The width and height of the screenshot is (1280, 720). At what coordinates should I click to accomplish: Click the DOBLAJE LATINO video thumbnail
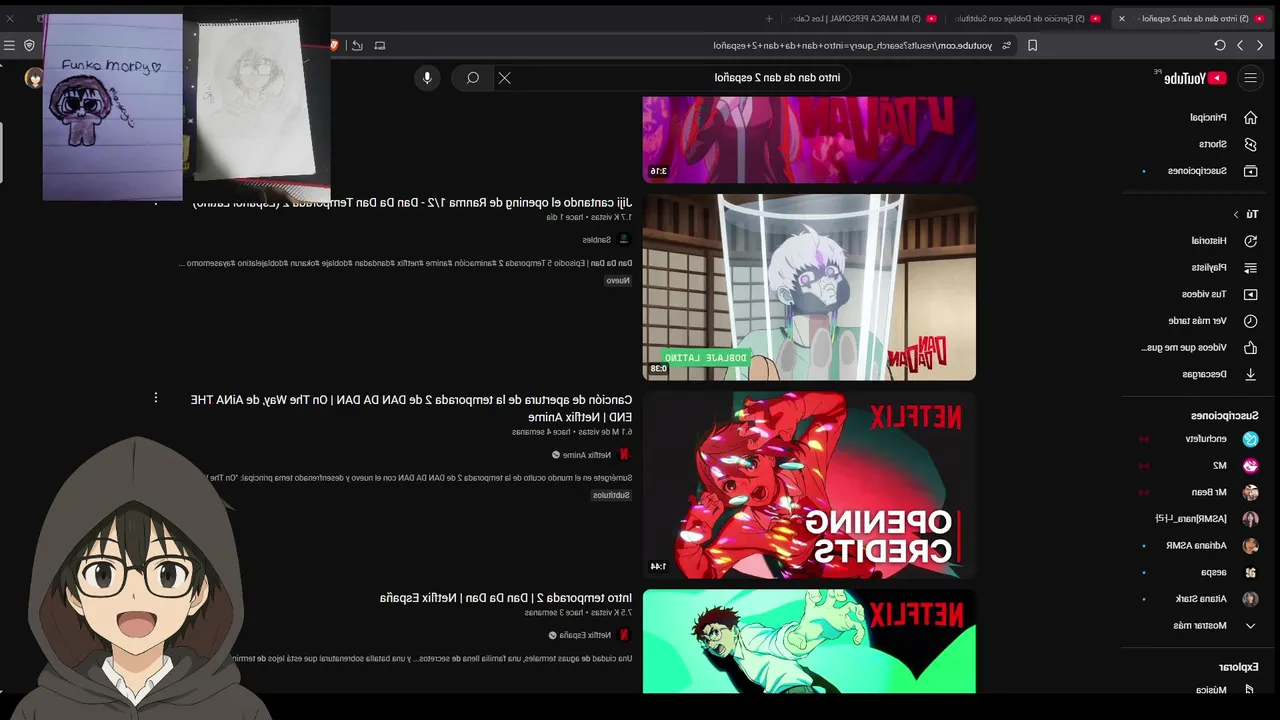pyautogui.click(x=809, y=287)
